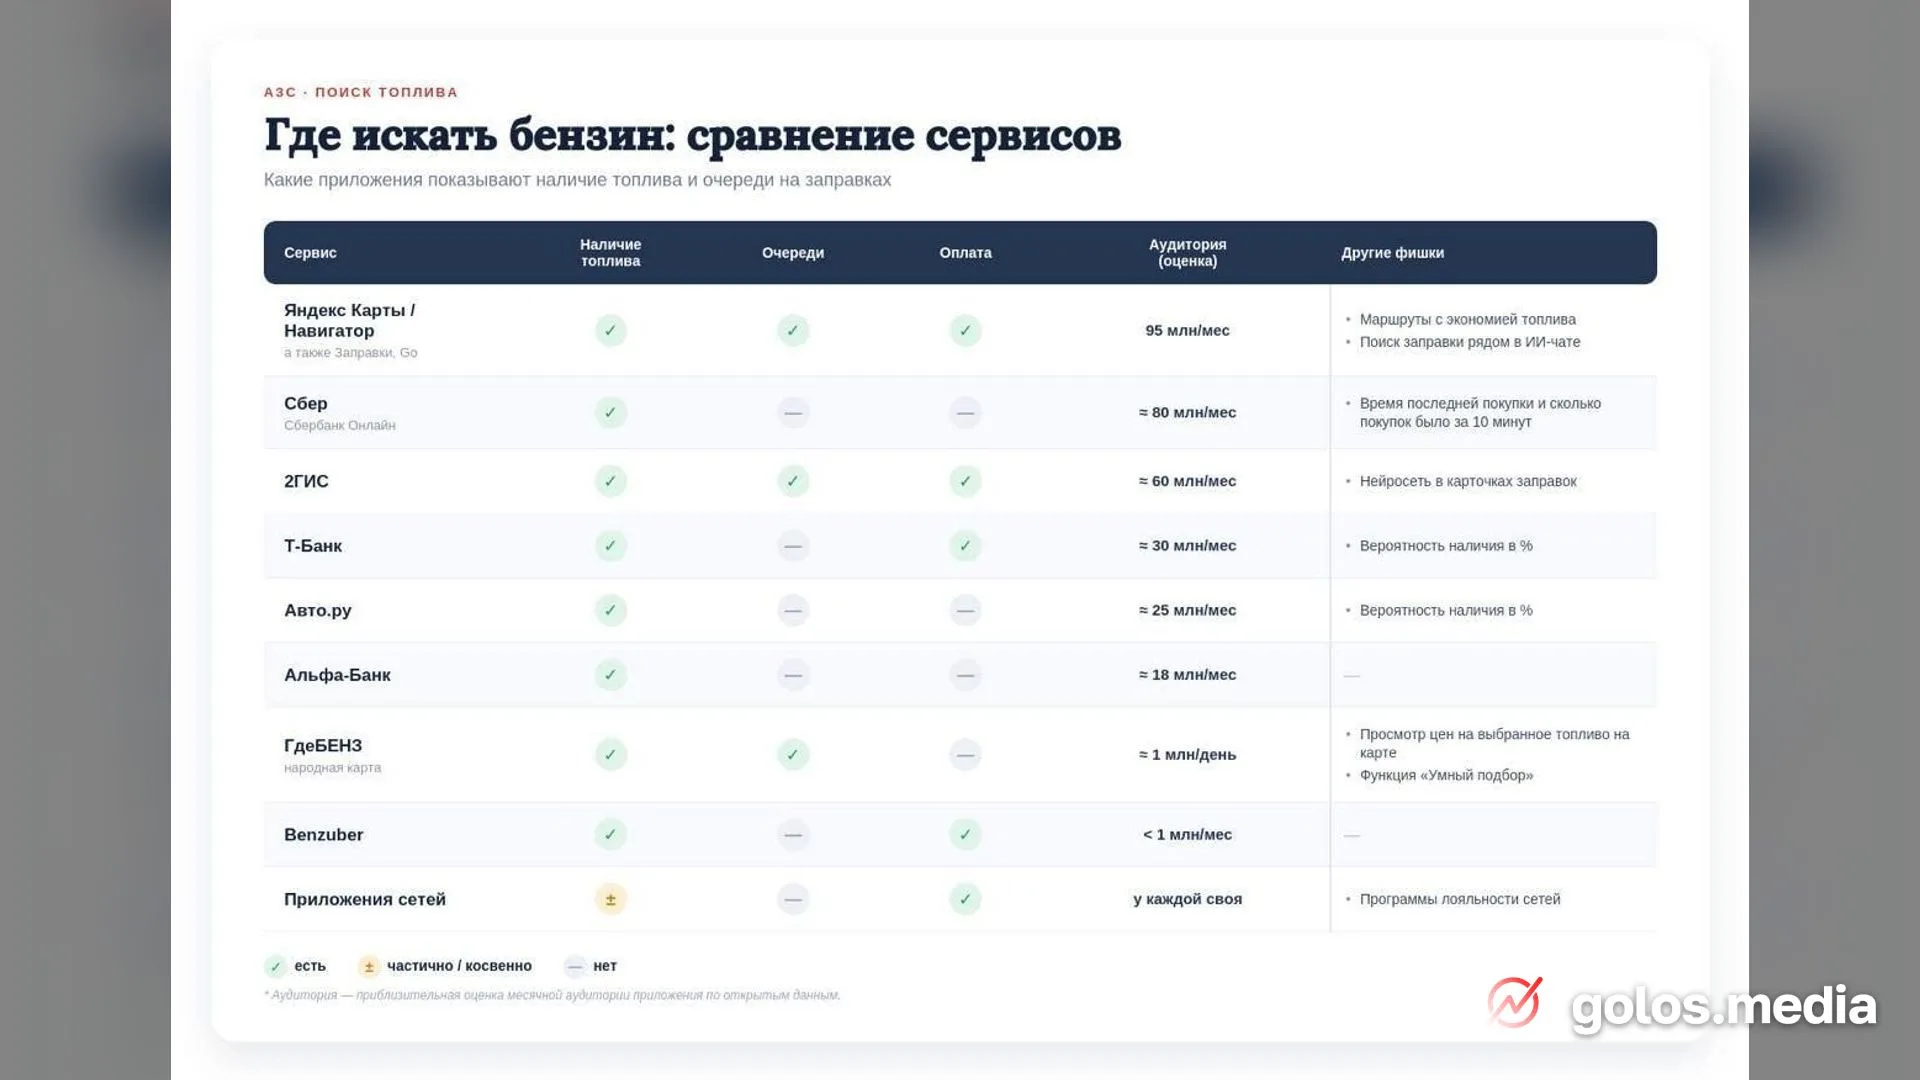The height and width of the screenshot is (1080, 1920).
Task: Click the Benzuber service name
Action: point(323,834)
